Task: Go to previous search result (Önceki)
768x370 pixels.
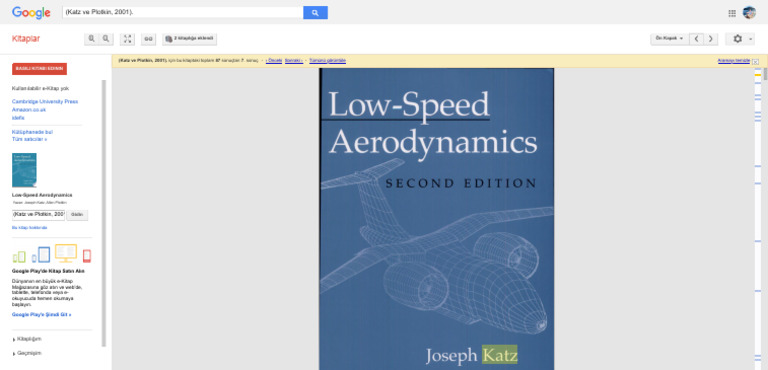Action: pyautogui.click(x=274, y=61)
